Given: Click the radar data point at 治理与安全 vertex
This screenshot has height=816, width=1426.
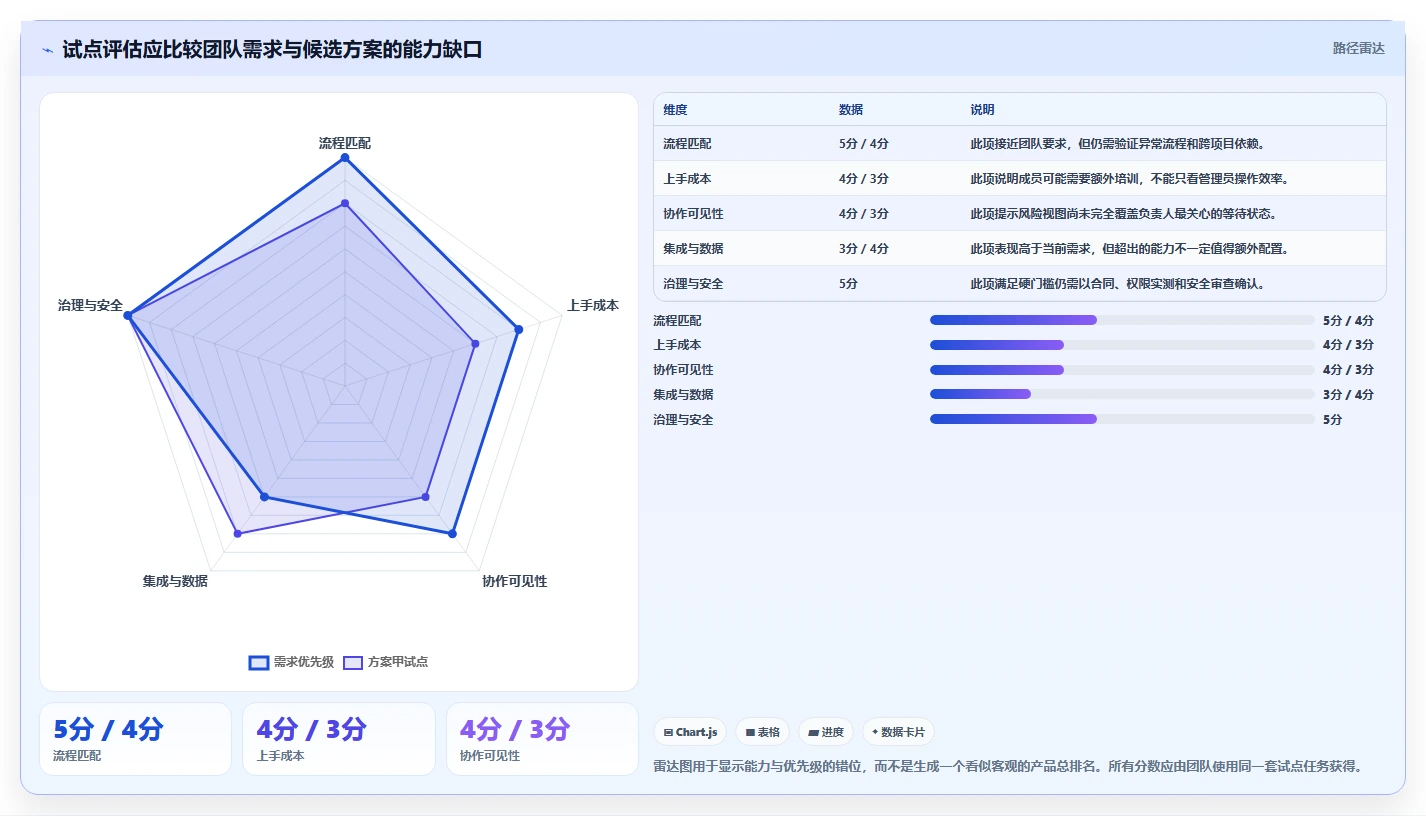Looking at the screenshot, I should (128, 315).
